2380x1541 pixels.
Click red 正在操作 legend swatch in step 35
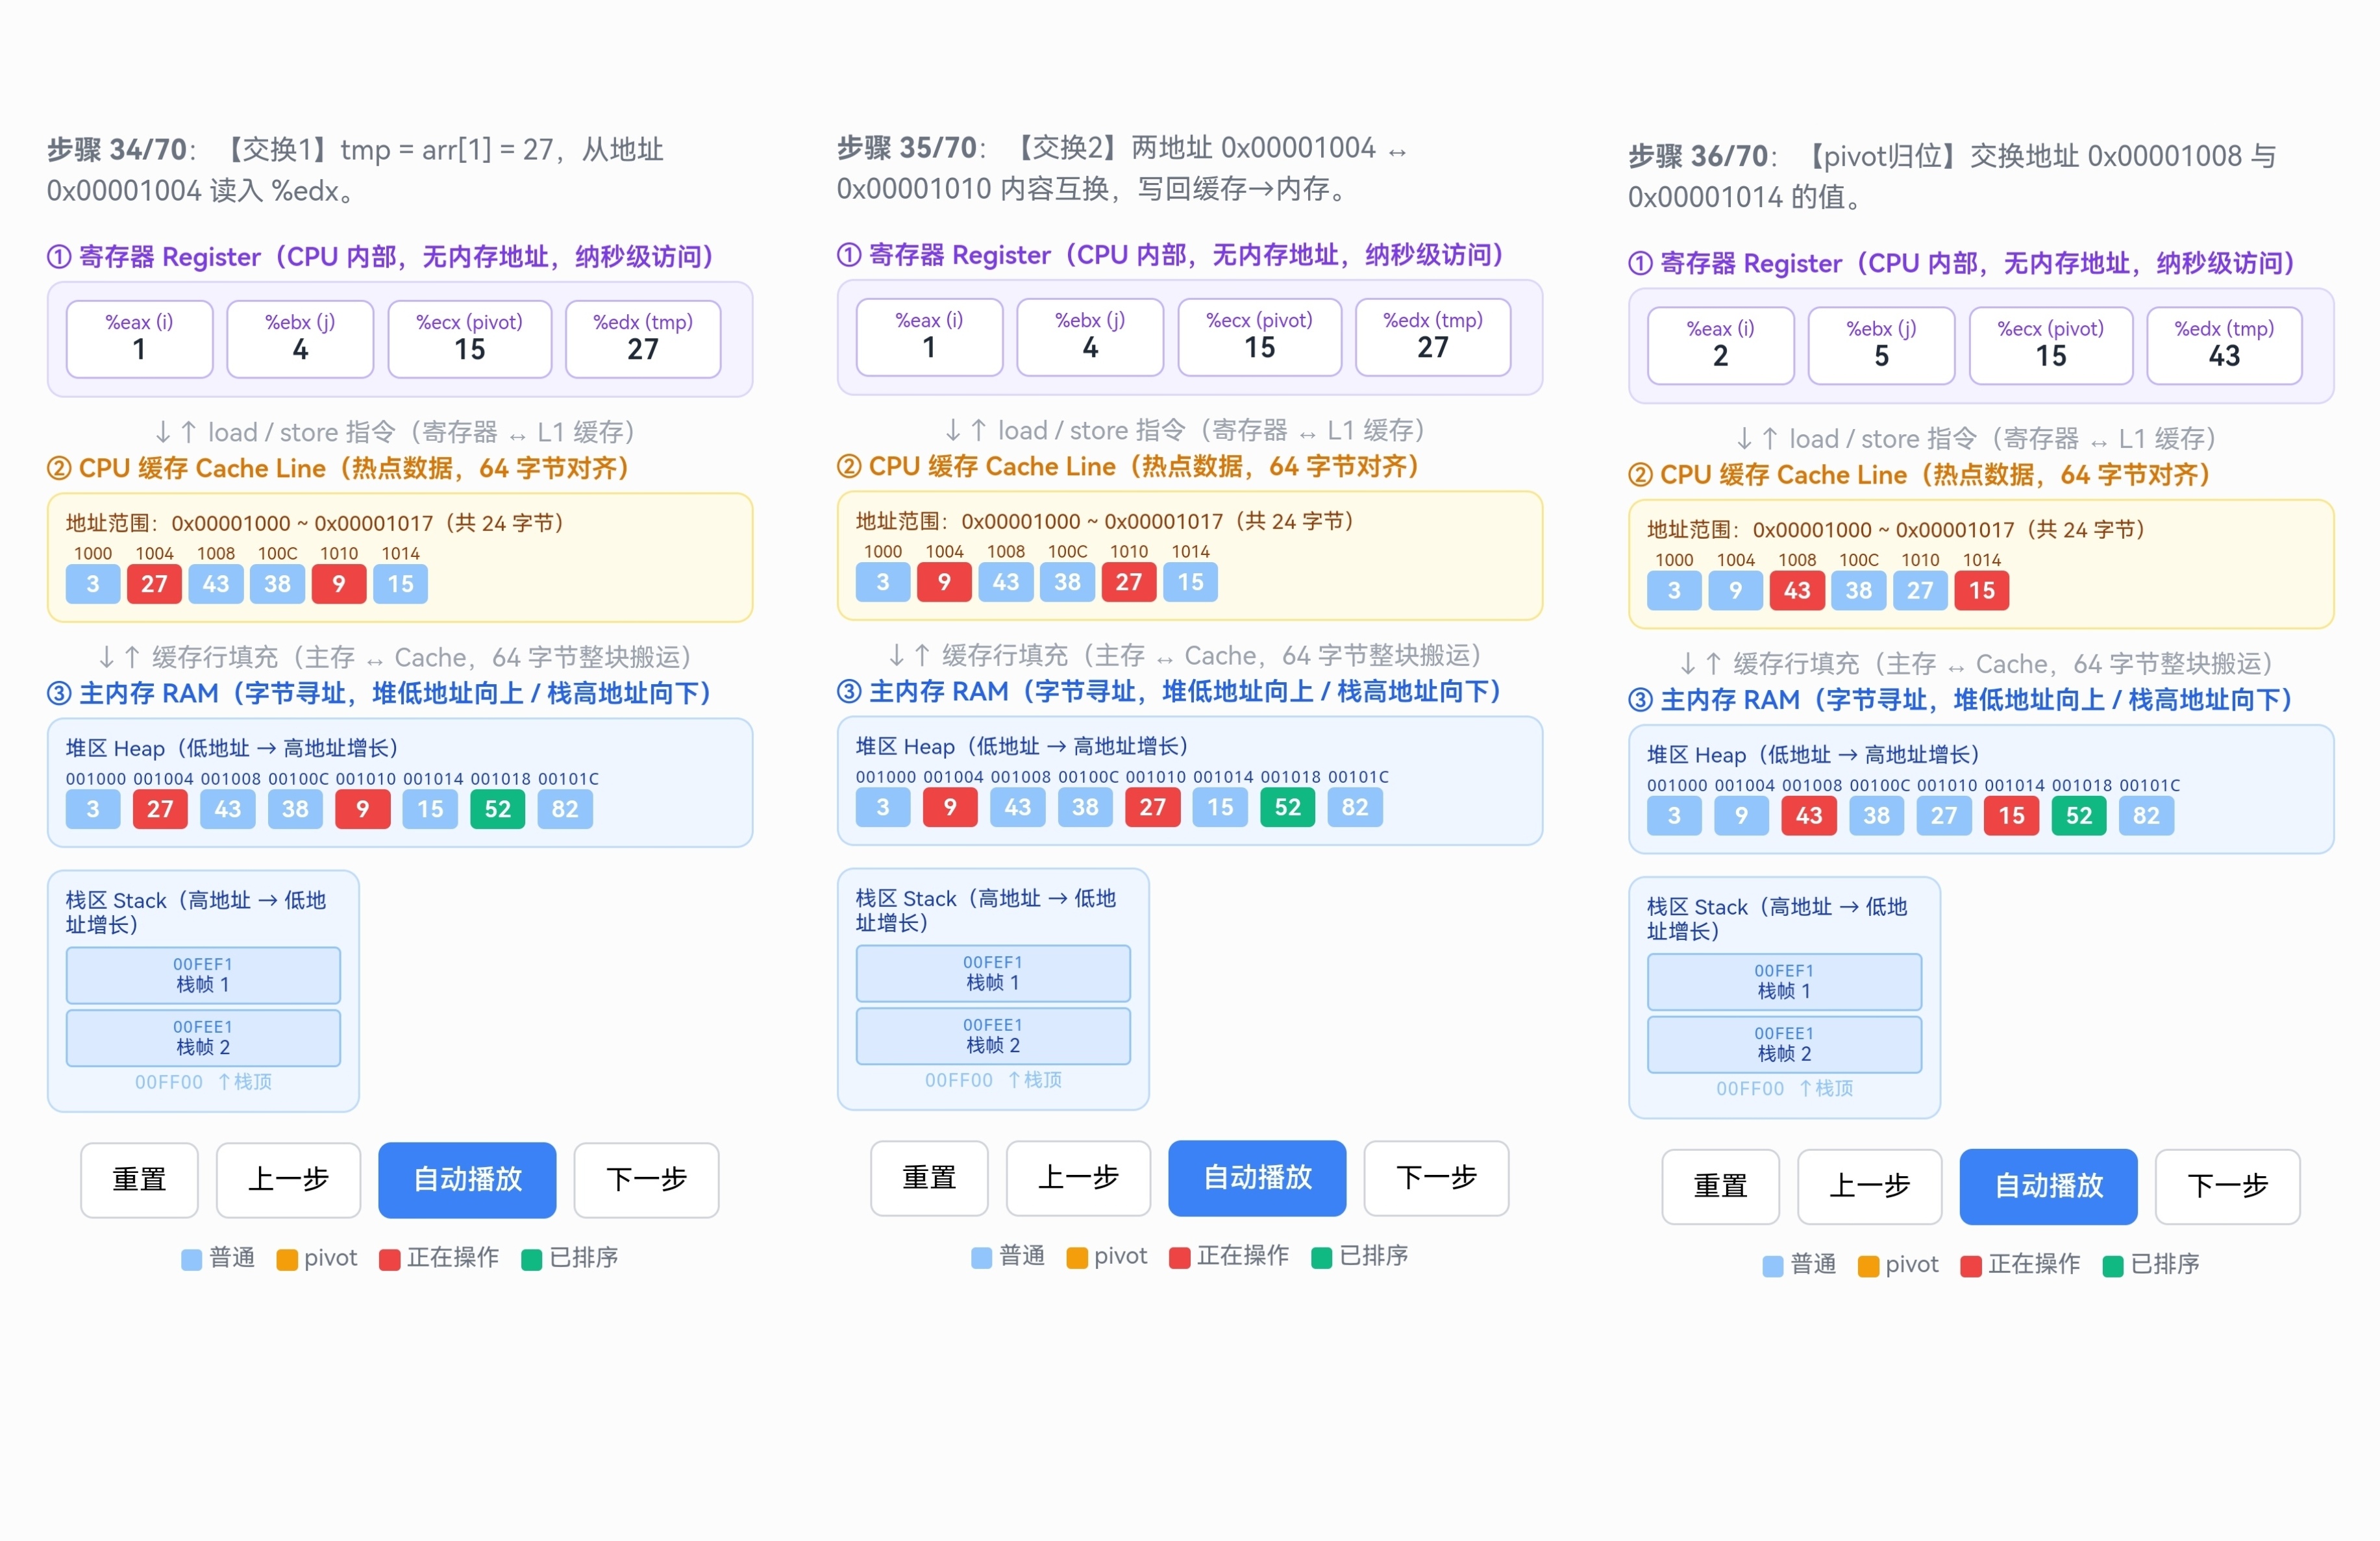(x=1180, y=1257)
